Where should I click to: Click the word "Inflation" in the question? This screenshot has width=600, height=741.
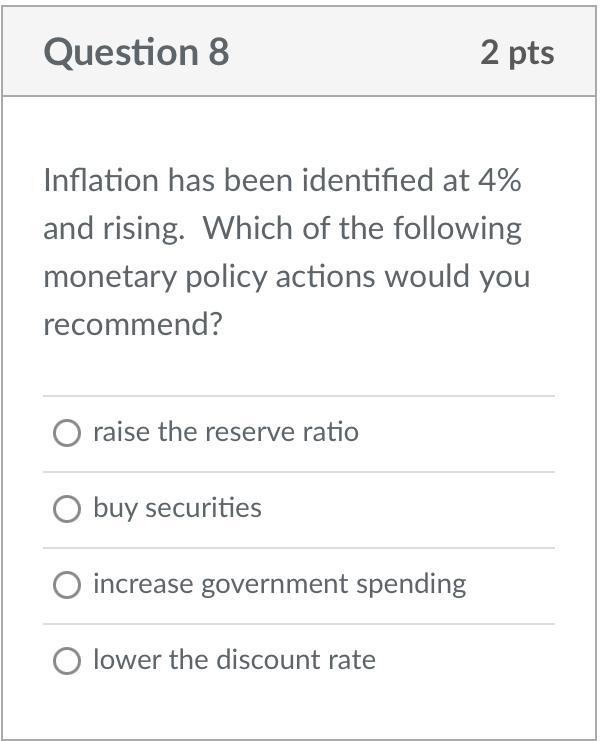click(x=101, y=180)
